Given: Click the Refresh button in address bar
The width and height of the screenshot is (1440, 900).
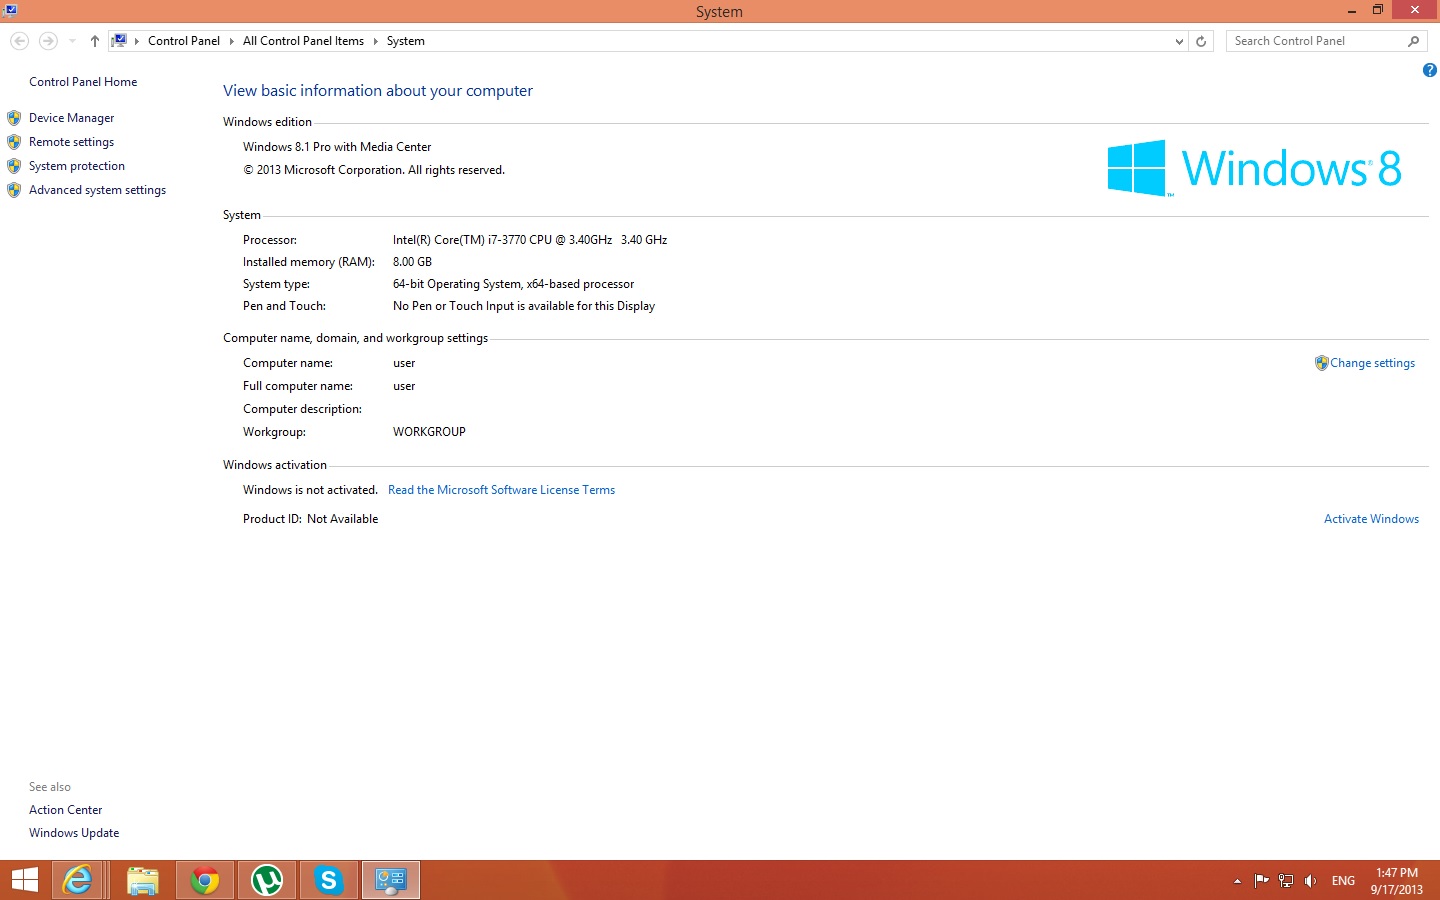Looking at the screenshot, I should click(1201, 41).
